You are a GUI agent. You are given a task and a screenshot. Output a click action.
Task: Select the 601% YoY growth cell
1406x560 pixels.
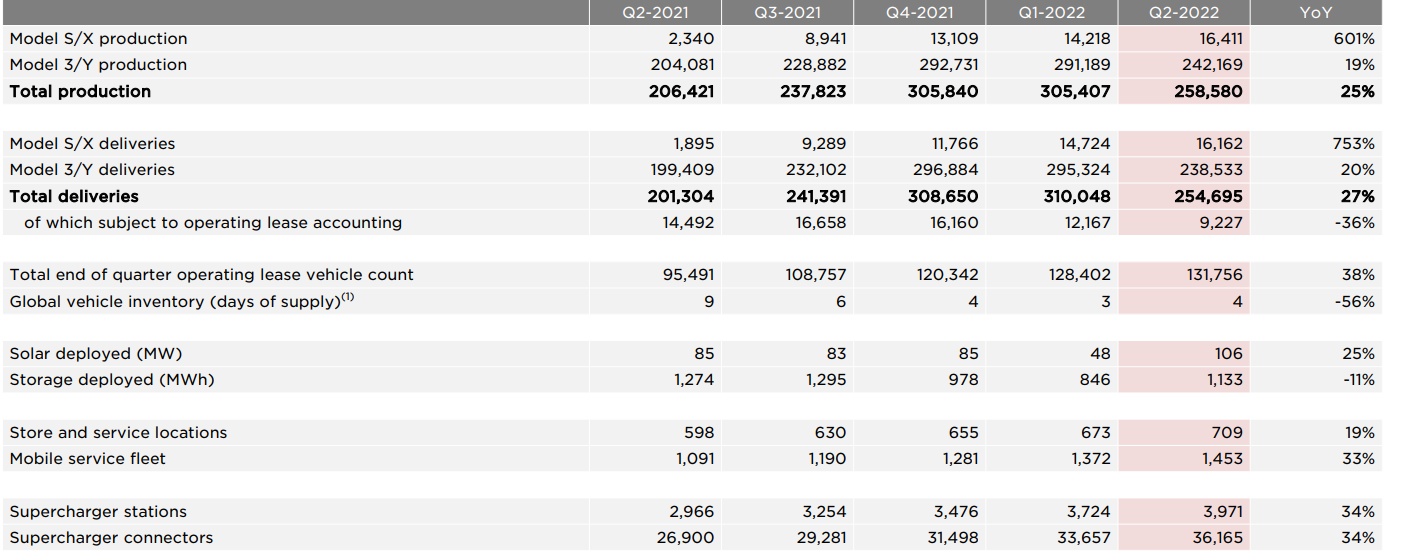(x=1355, y=39)
